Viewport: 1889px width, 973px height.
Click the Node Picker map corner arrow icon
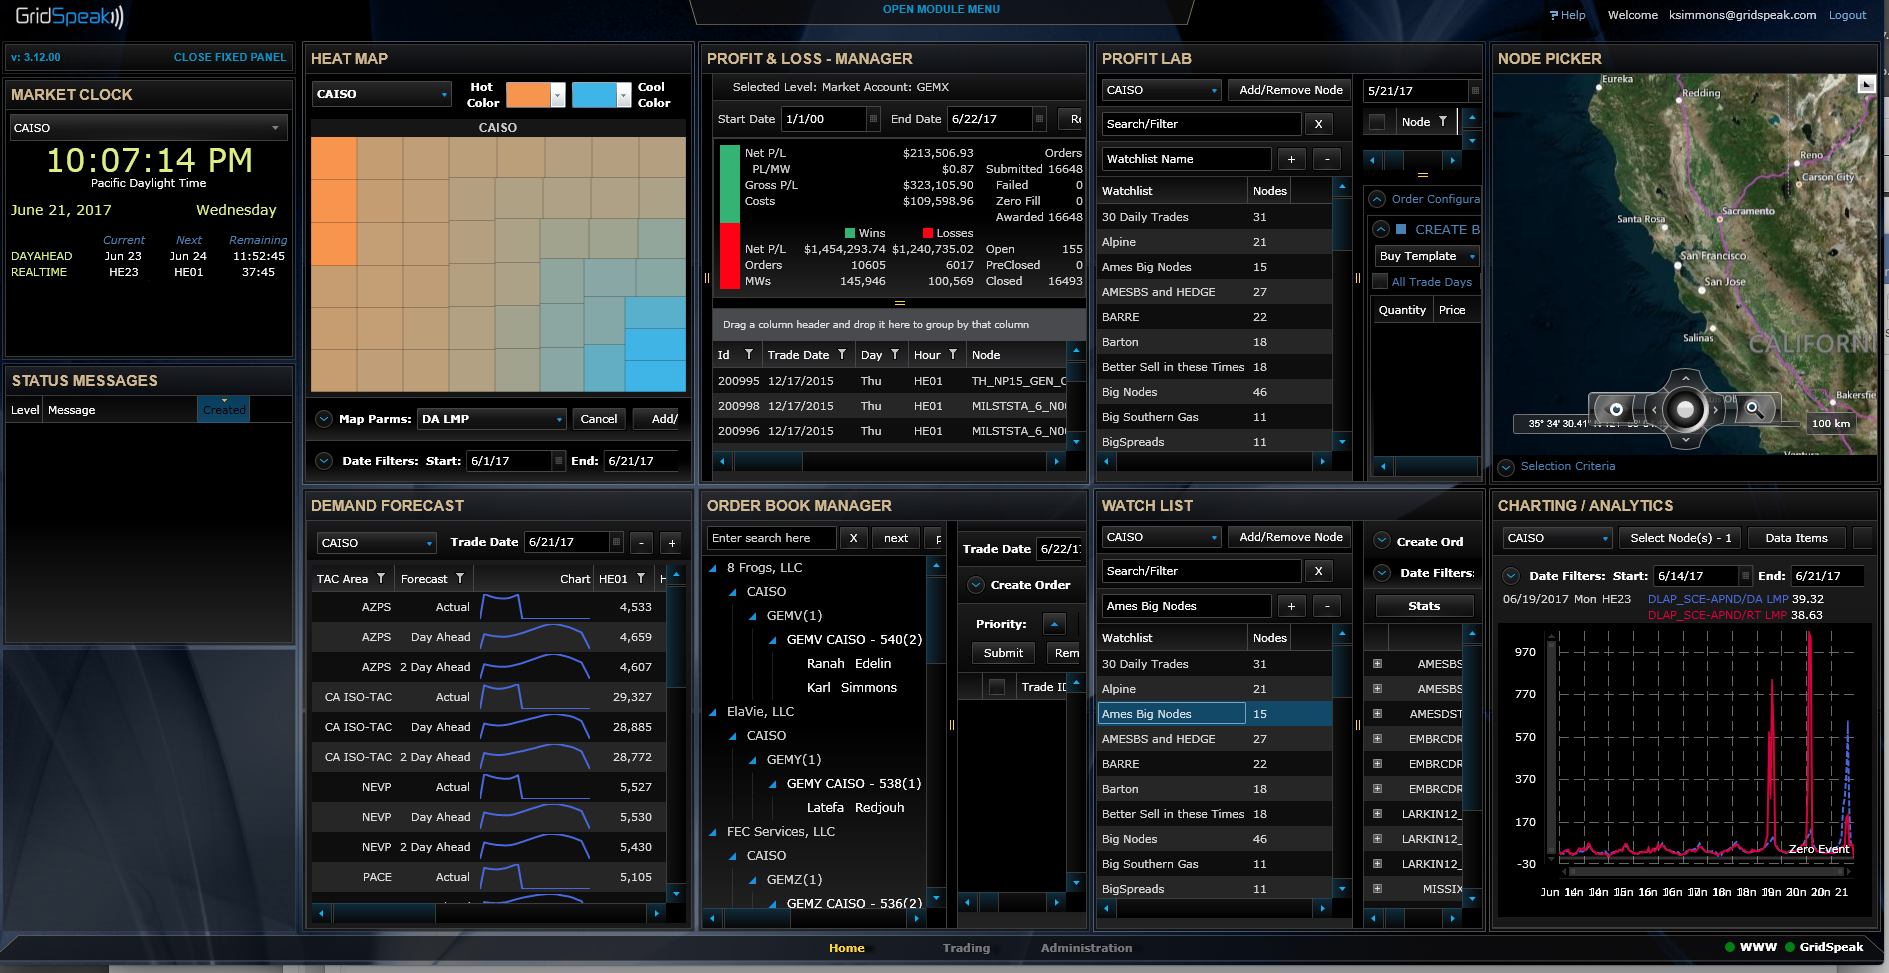[x=1866, y=85]
